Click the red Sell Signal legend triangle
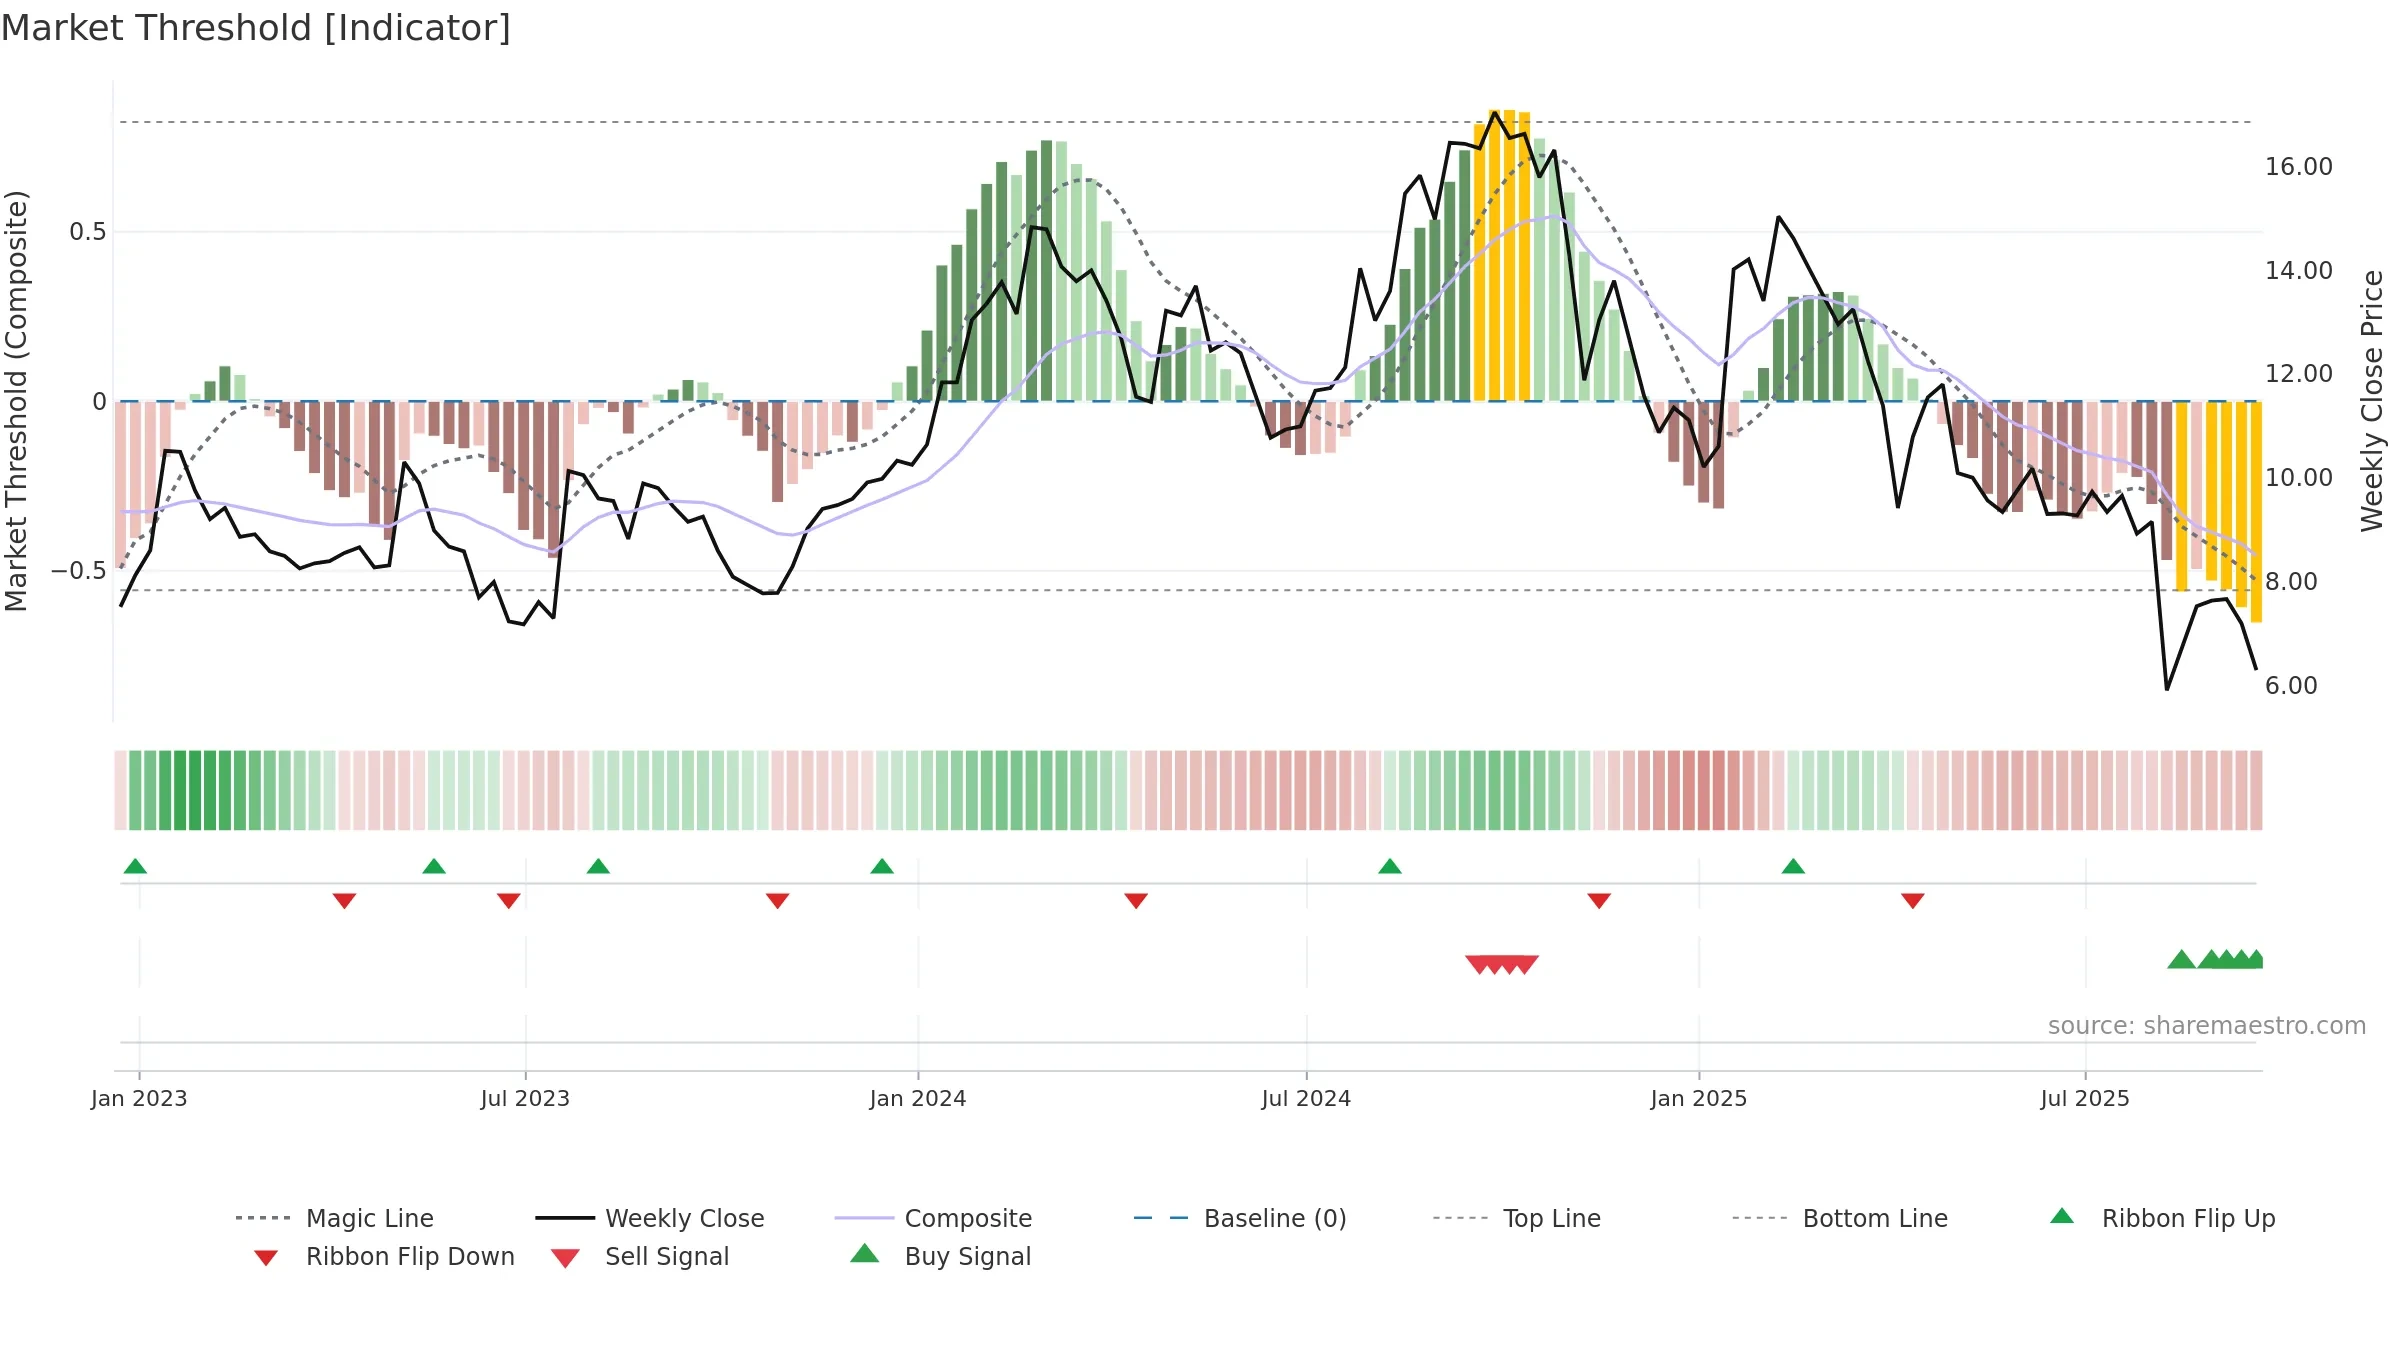The image size is (2400, 1350). click(x=565, y=1258)
